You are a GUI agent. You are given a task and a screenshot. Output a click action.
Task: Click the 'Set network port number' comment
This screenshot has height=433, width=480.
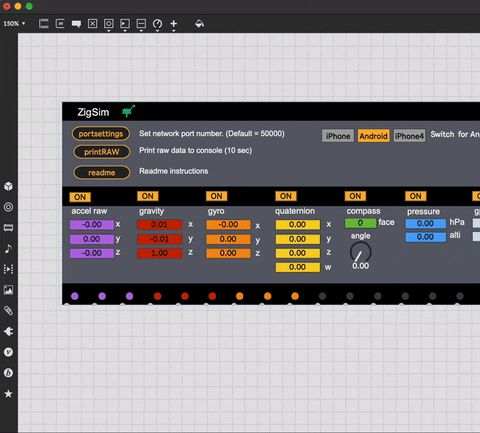(x=212, y=134)
